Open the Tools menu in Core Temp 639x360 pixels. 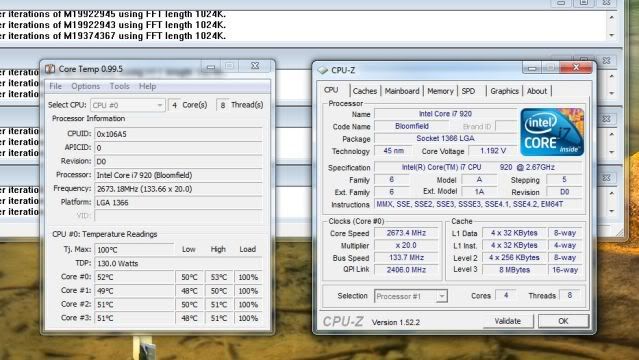click(x=119, y=86)
